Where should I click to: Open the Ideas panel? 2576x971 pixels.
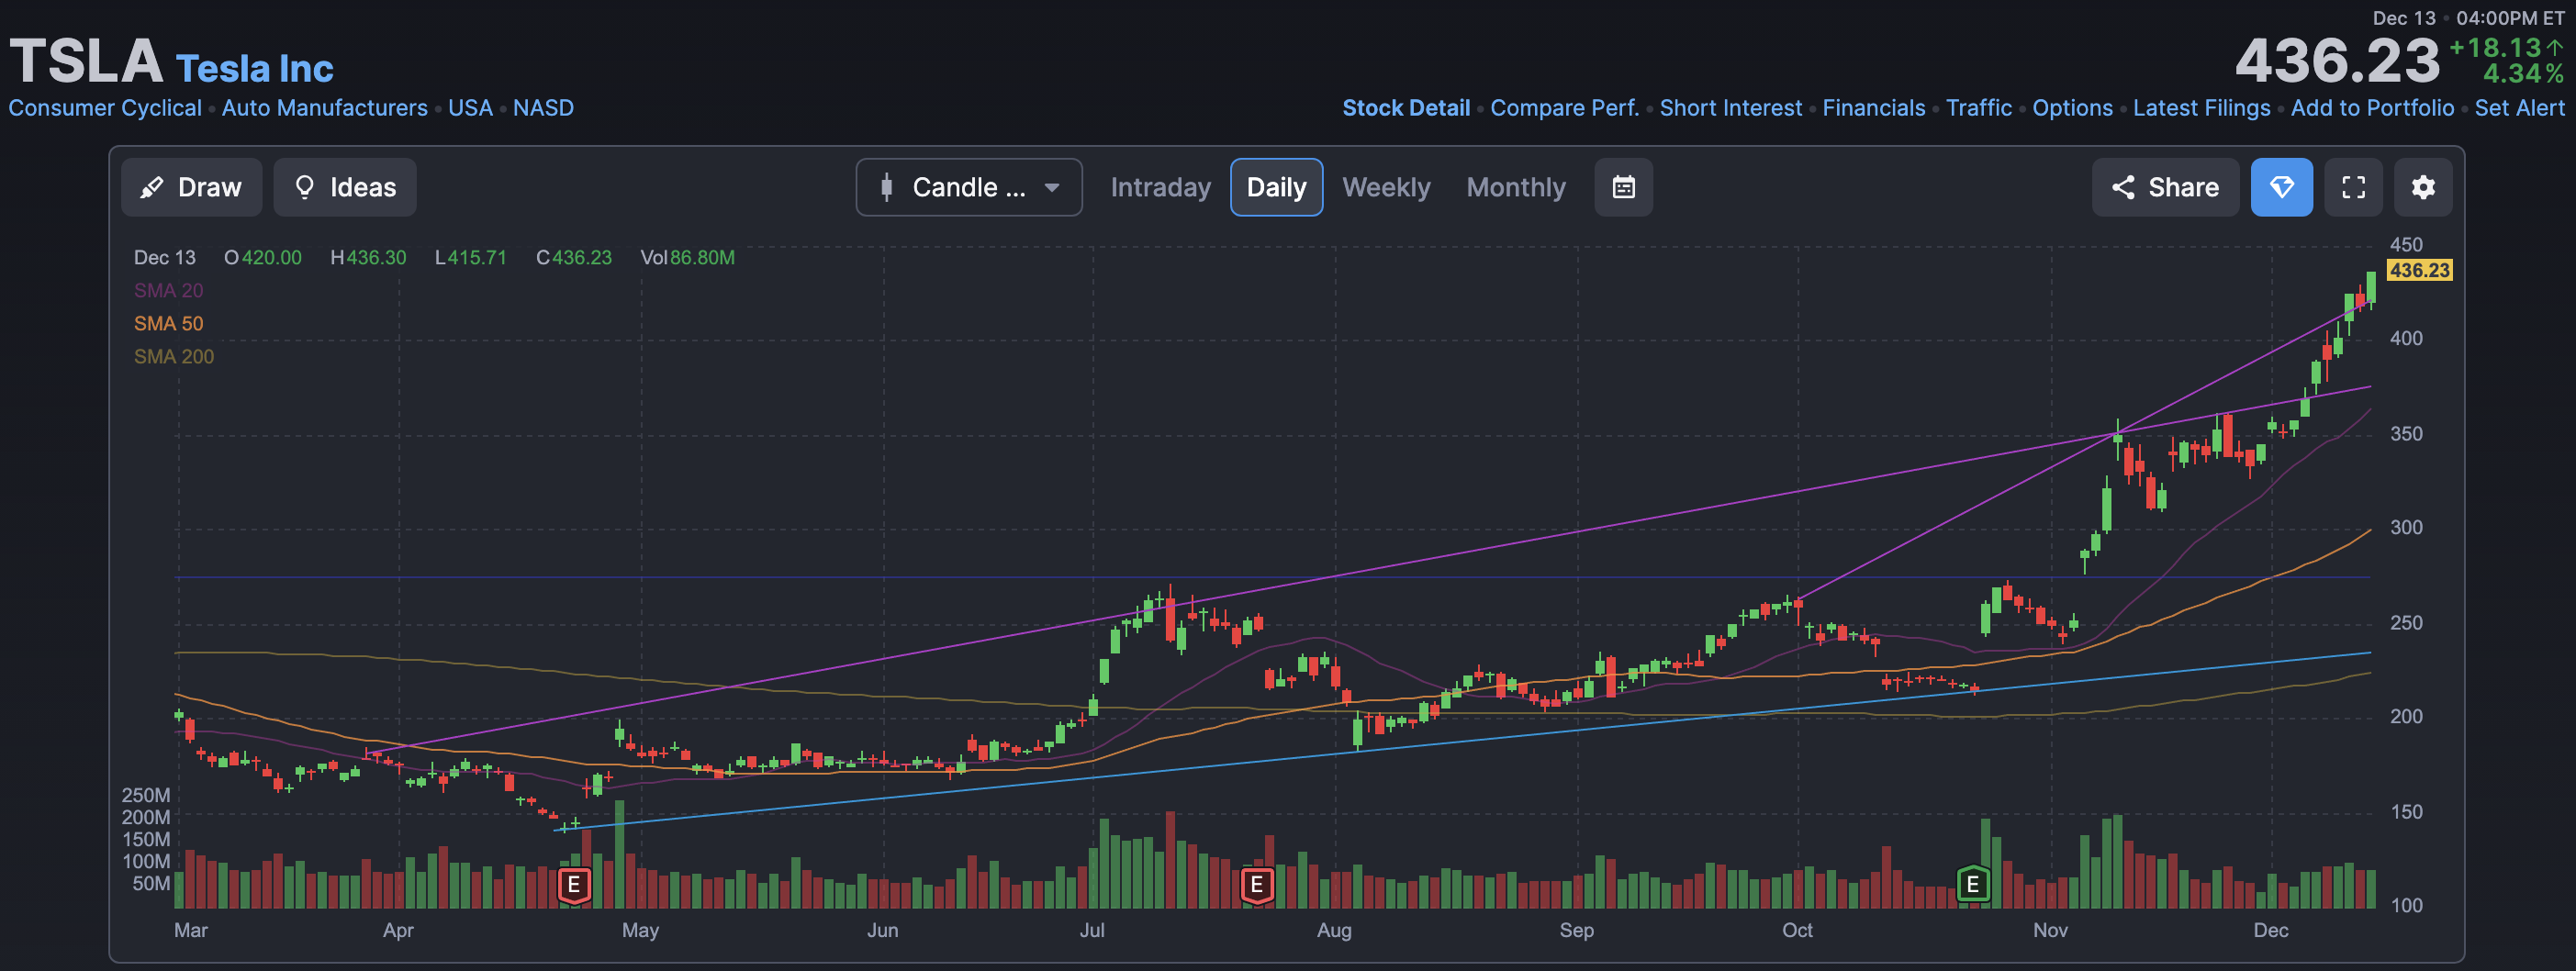pyautogui.click(x=345, y=187)
